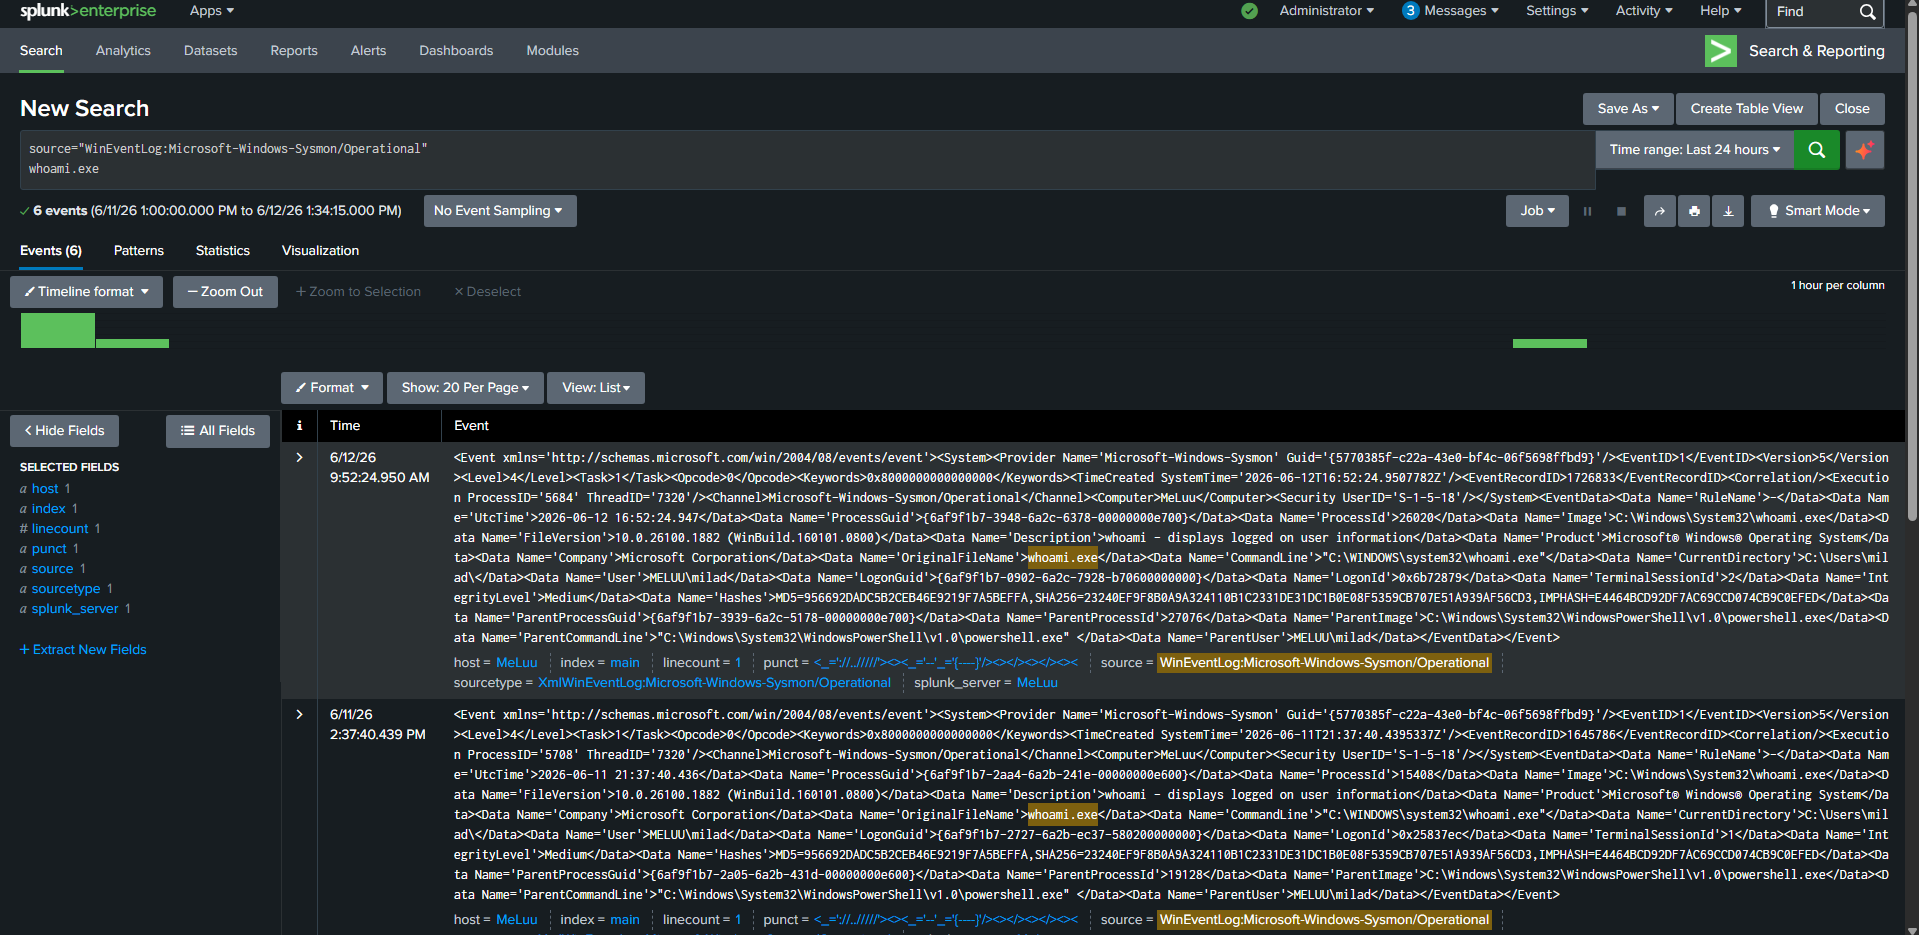Pause the search job
The height and width of the screenshot is (935, 1919).
click(x=1587, y=211)
